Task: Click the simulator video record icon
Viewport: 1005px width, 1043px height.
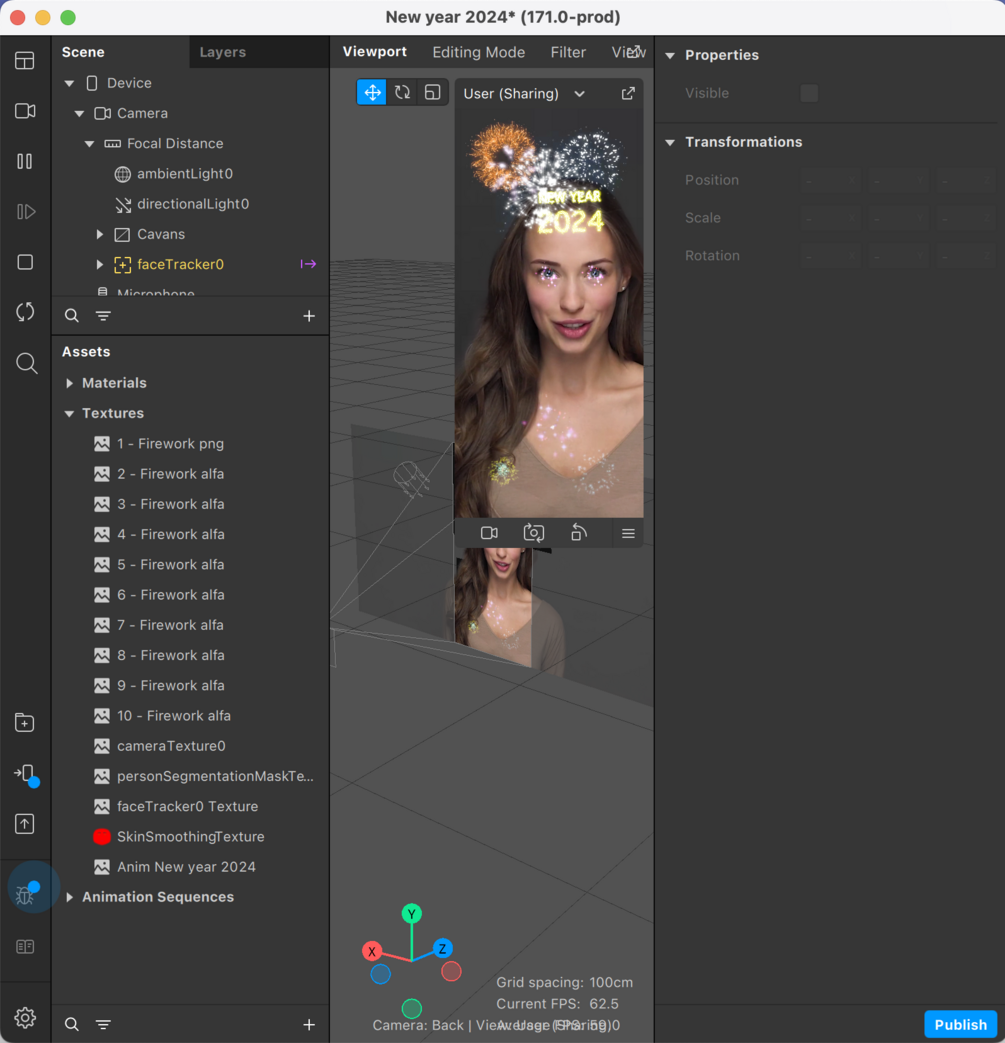Action: click(x=489, y=533)
